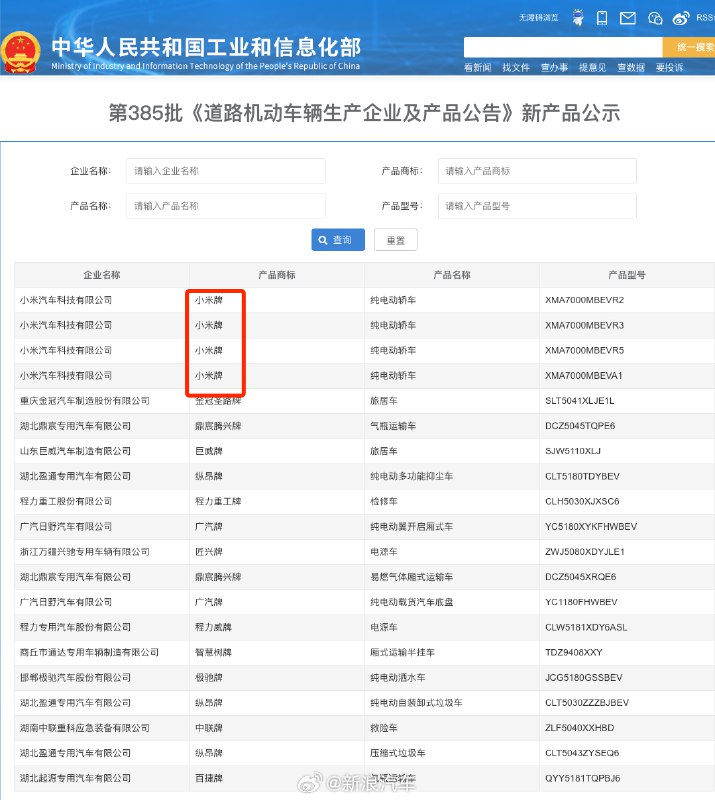Open the WeChat icon in header
The height and width of the screenshot is (800, 715).
click(x=655, y=18)
